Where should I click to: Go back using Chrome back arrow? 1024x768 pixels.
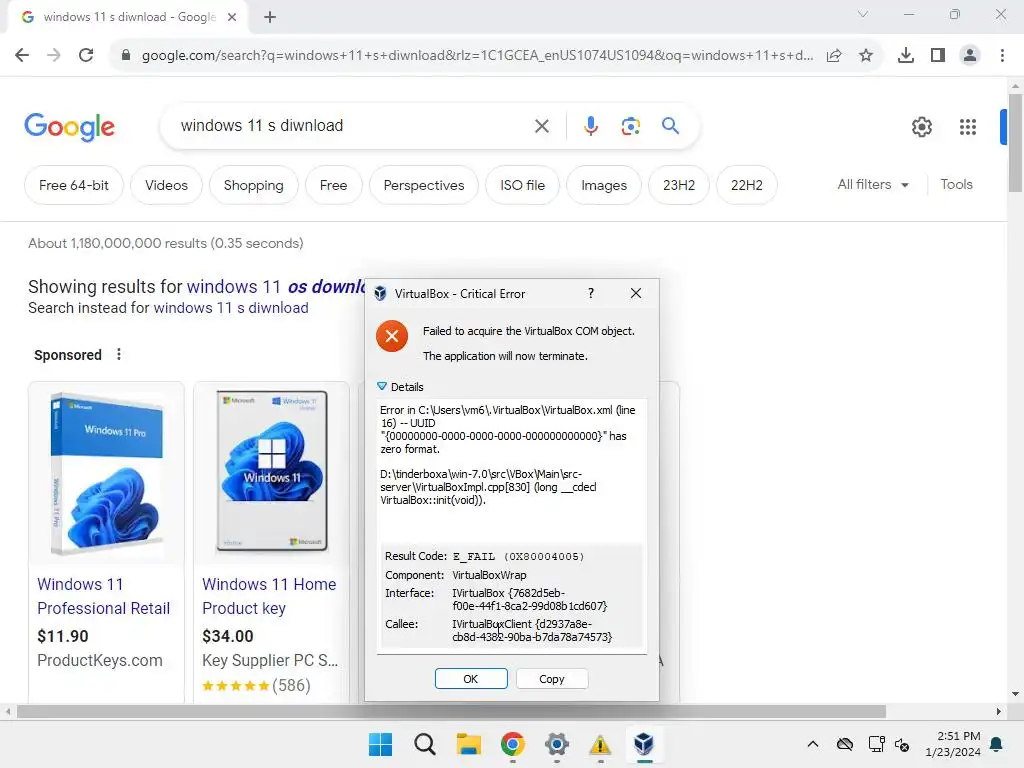22,55
